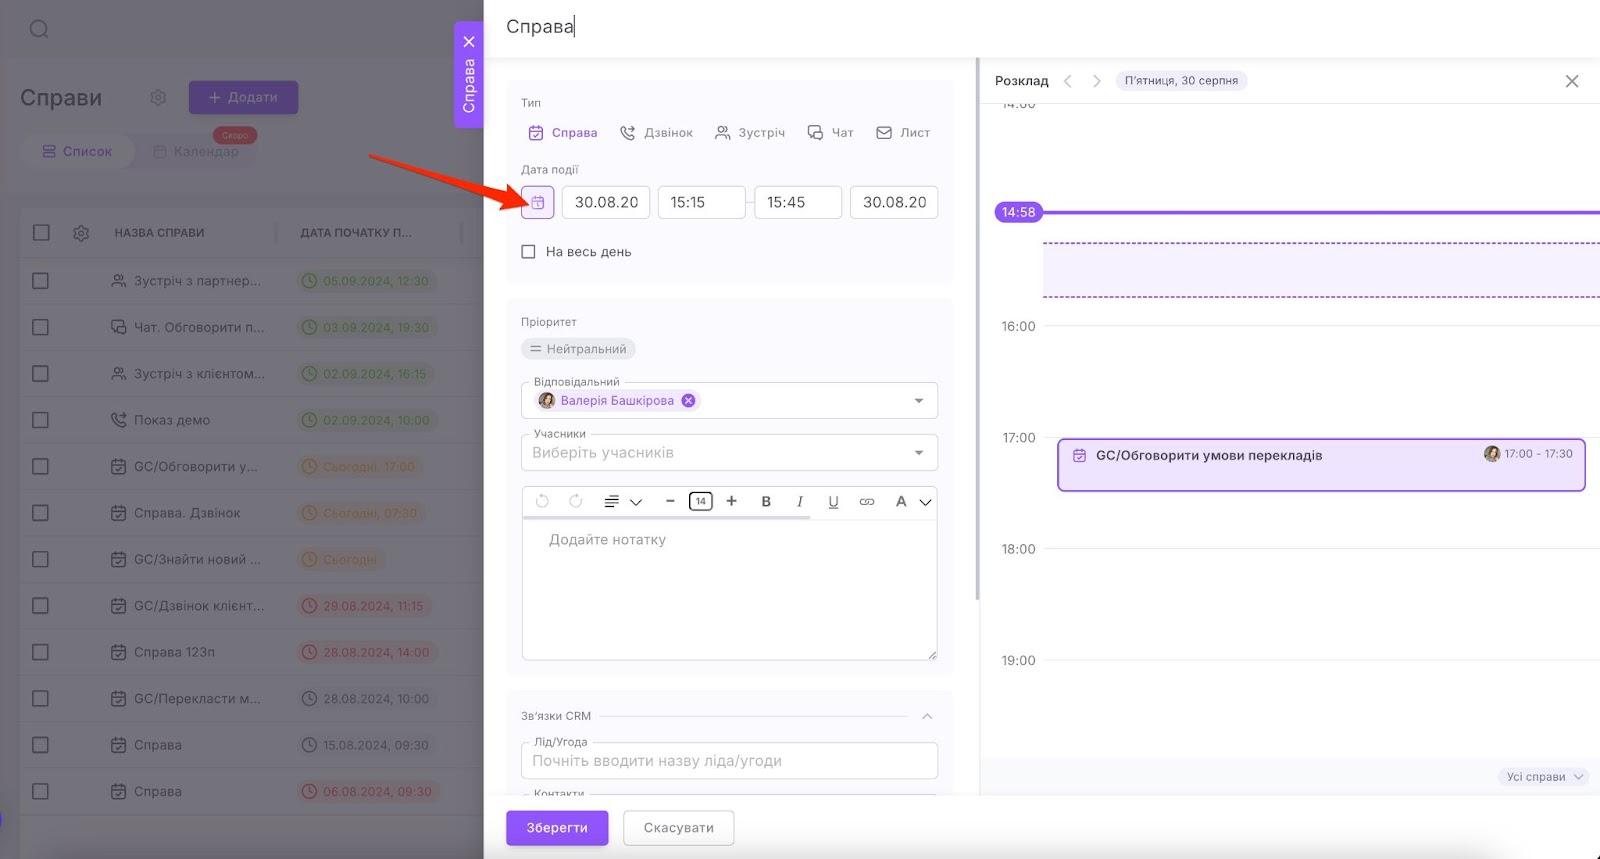Viewport: 1600px width, 859px height.
Task: Close the schedule panel
Action: click(1572, 81)
